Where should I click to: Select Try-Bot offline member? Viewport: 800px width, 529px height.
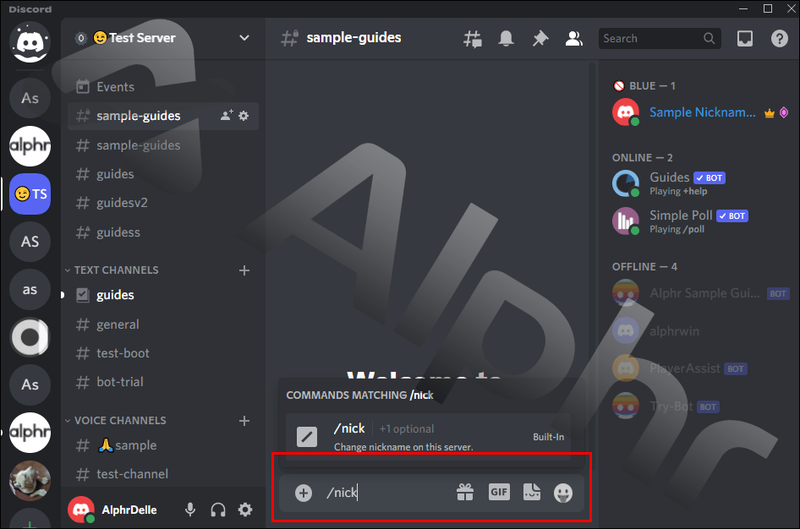click(700, 407)
